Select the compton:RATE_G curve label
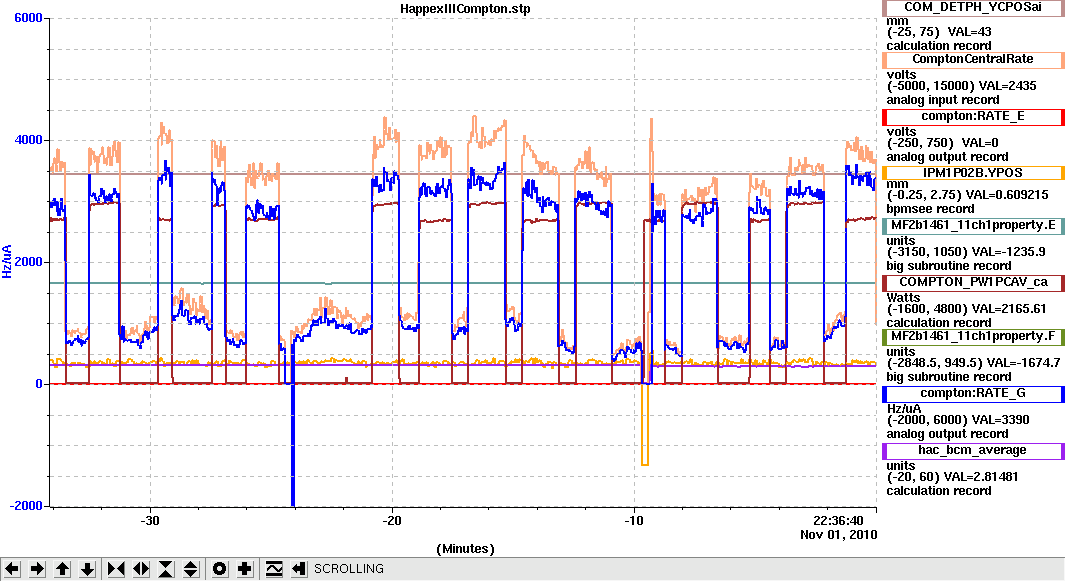Image resolution: width=1065 pixels, height=581 pixels. pos(973,394)
